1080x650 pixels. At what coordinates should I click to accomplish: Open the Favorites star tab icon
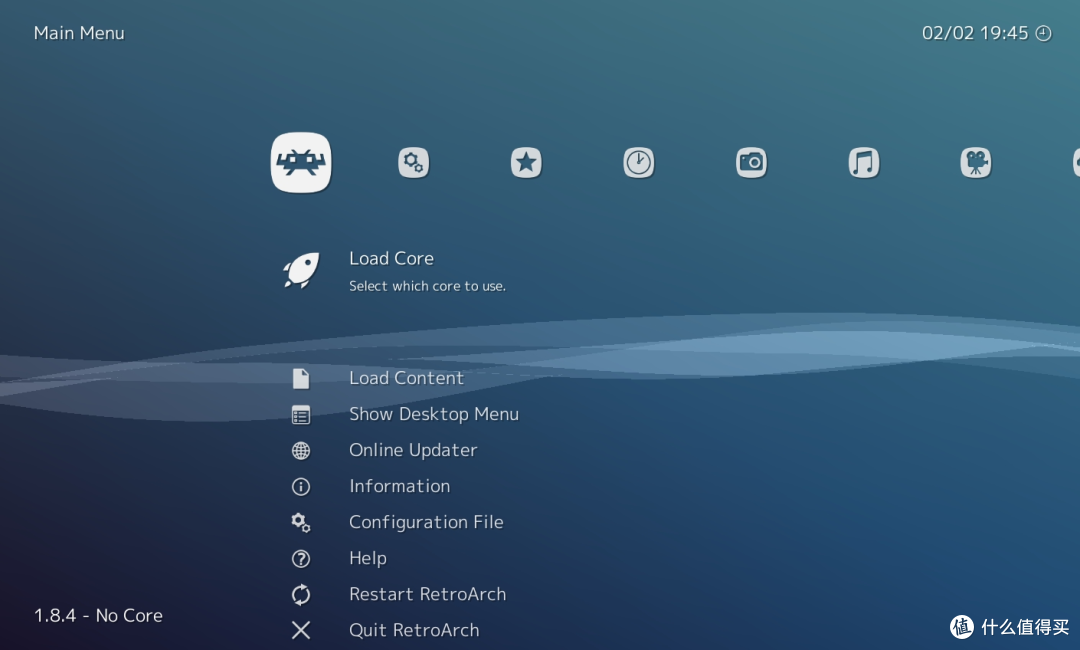526,163
